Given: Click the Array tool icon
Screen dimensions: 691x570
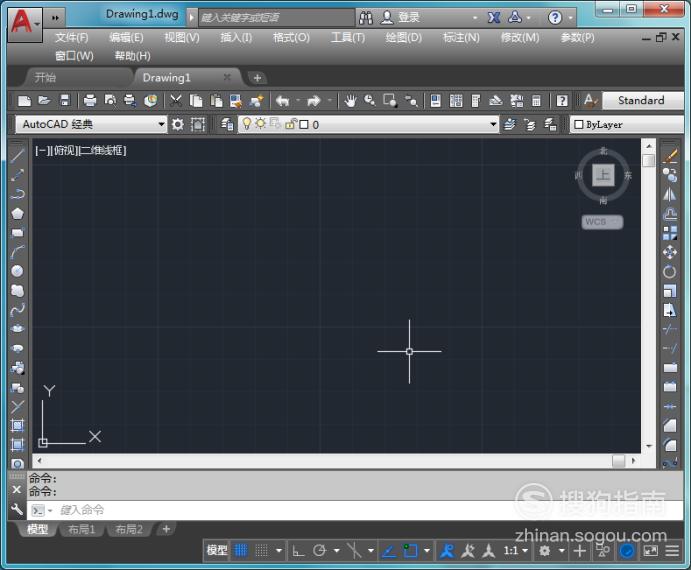Looking at the screenshot, I should (670, 233).
